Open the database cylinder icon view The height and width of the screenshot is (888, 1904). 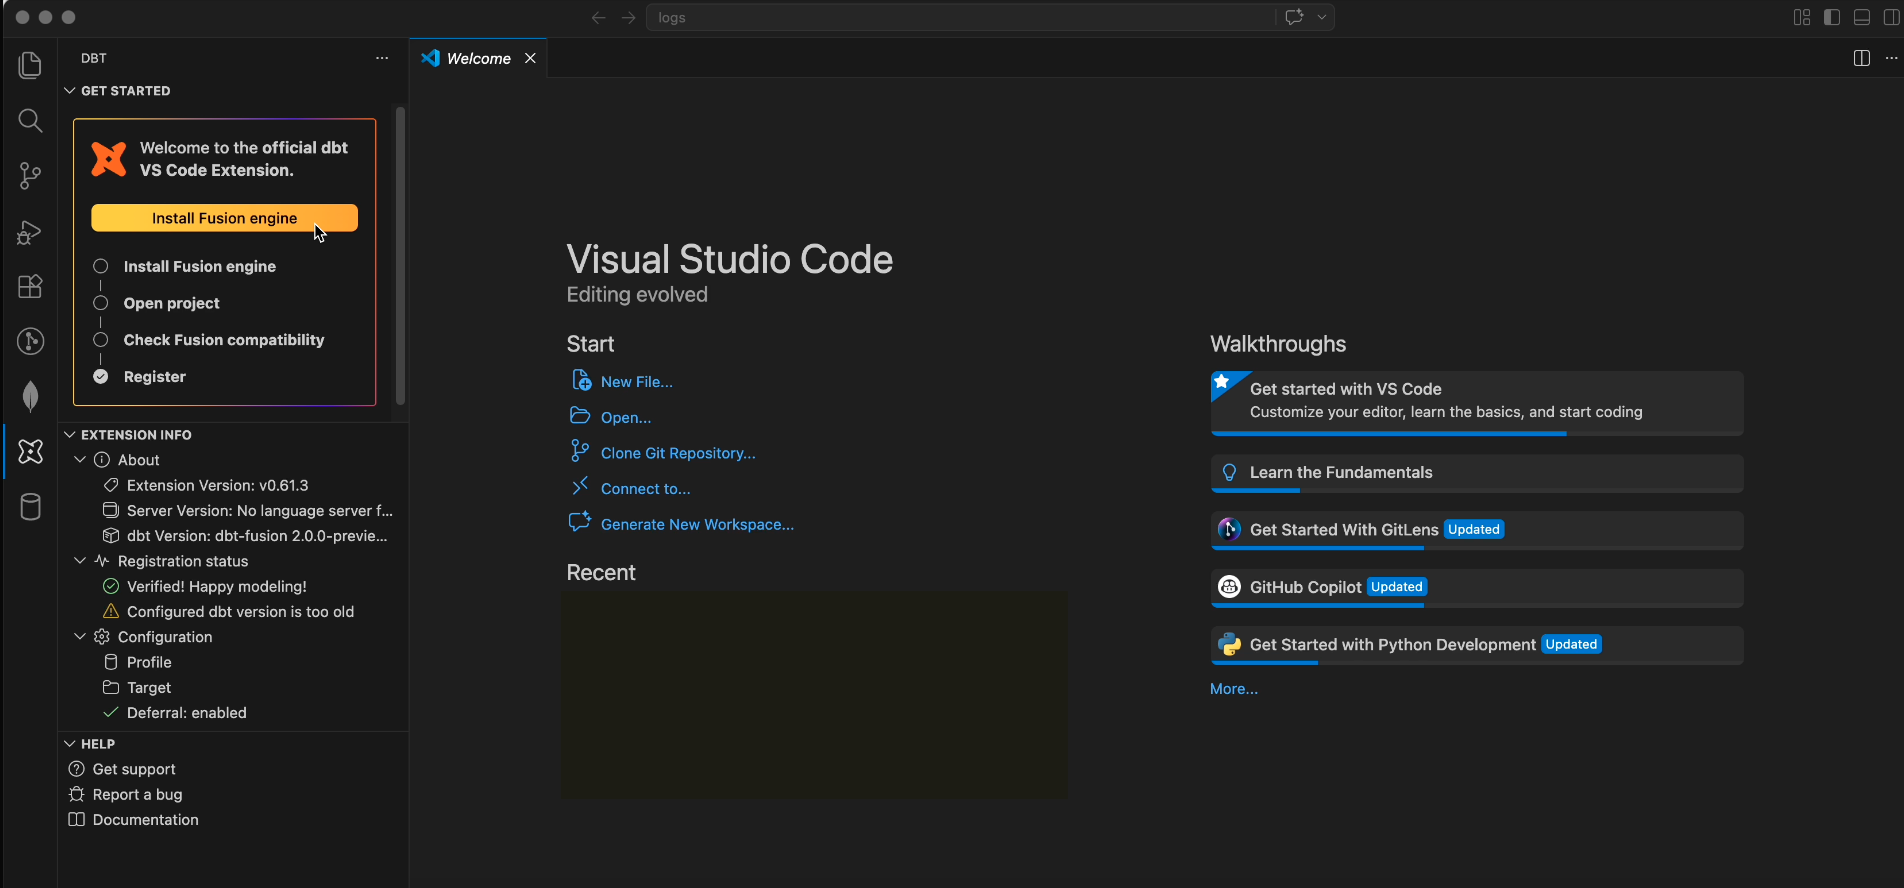(x=30, y=507)
